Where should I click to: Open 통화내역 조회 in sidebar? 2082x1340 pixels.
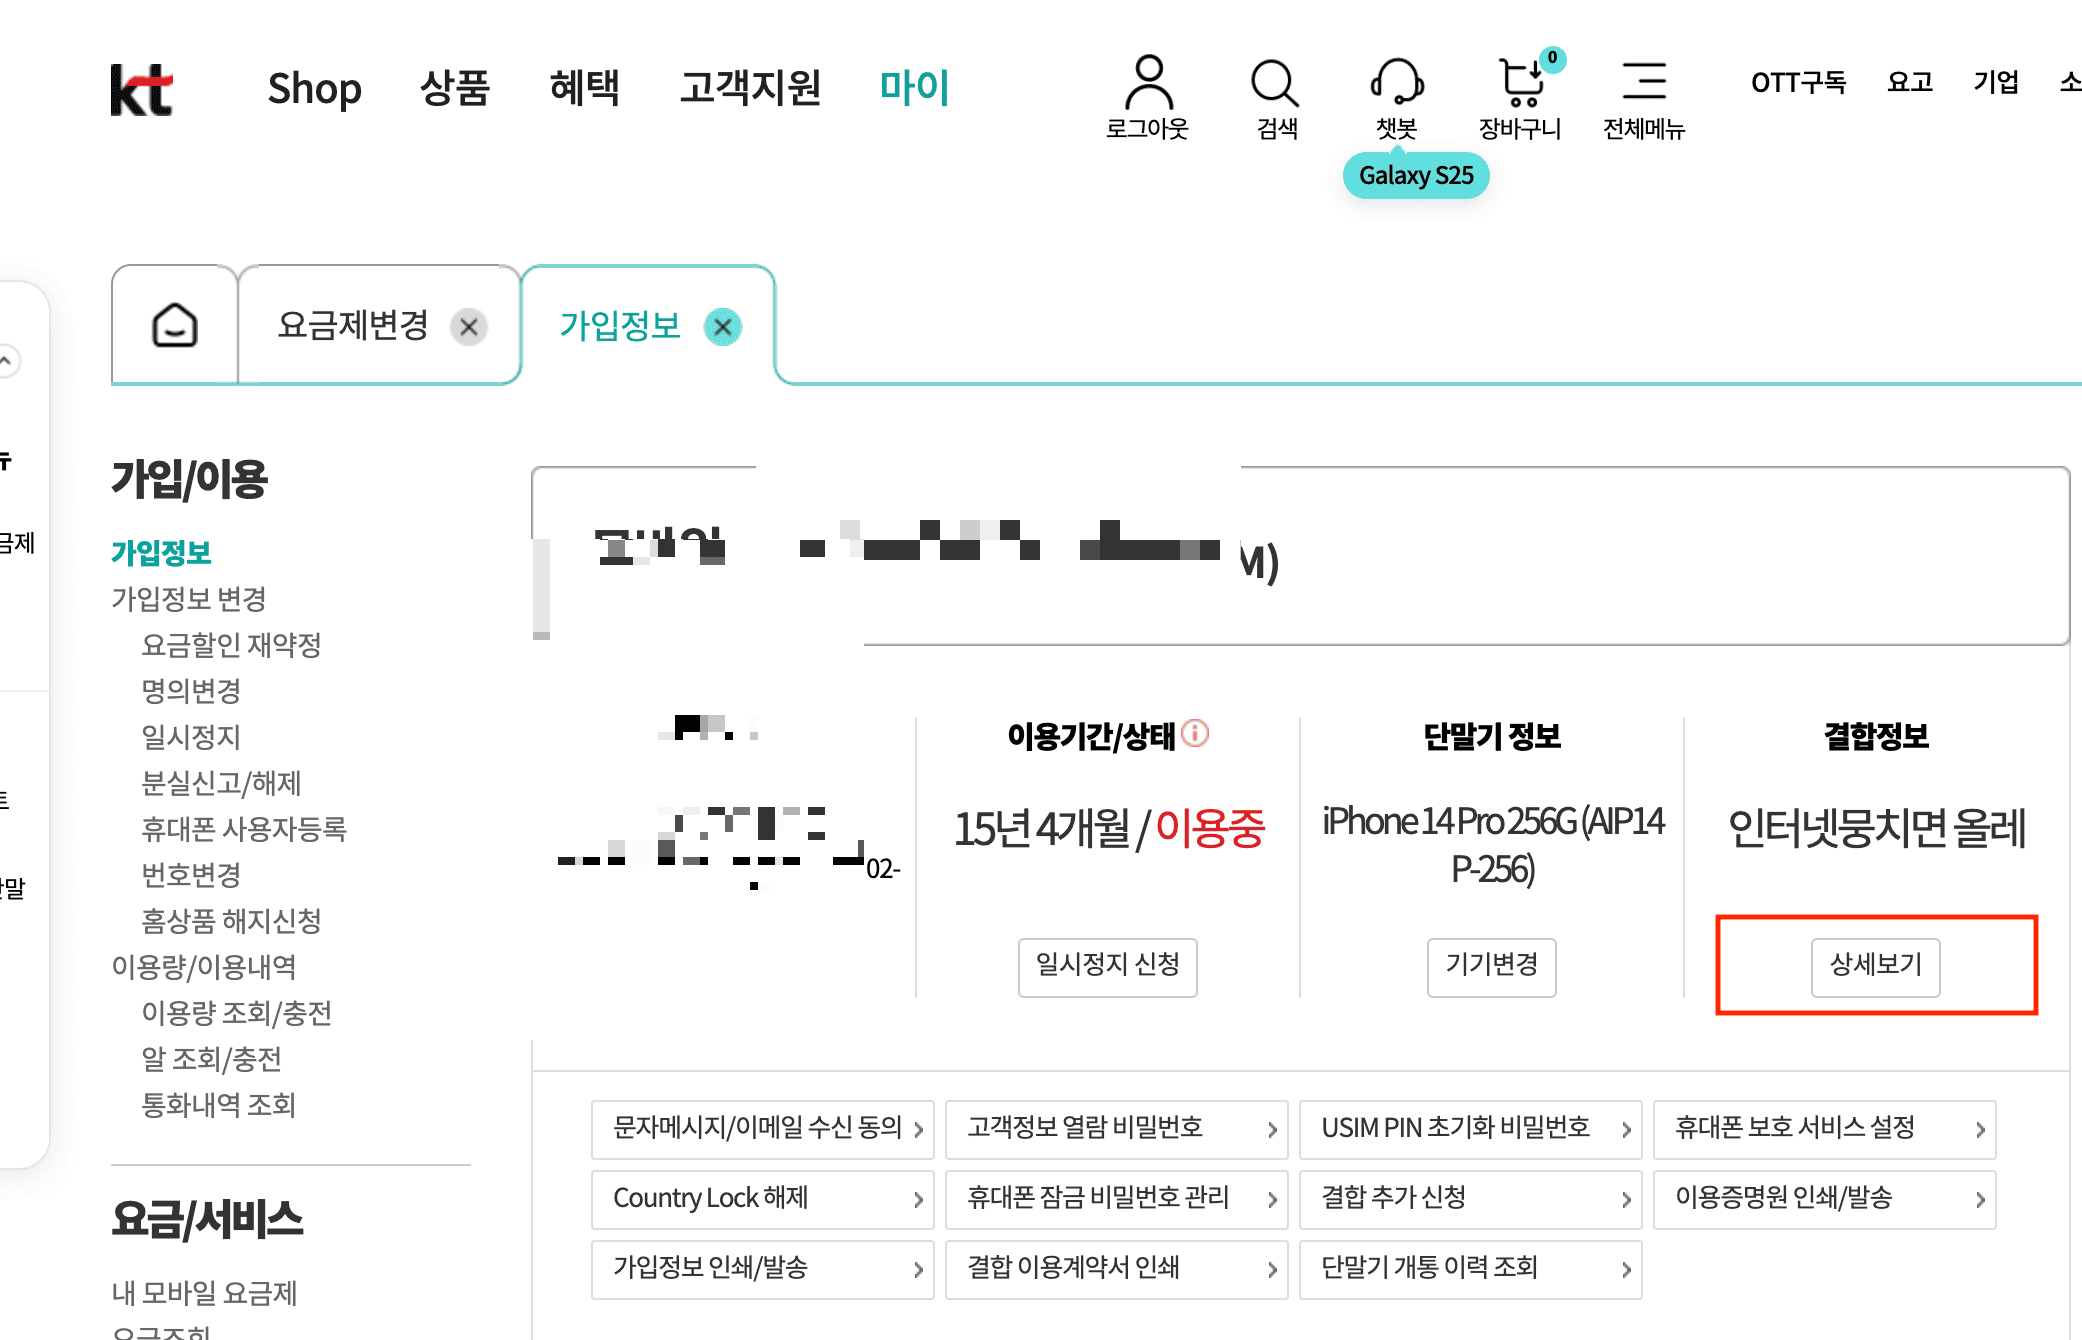tap(219, 1105)
